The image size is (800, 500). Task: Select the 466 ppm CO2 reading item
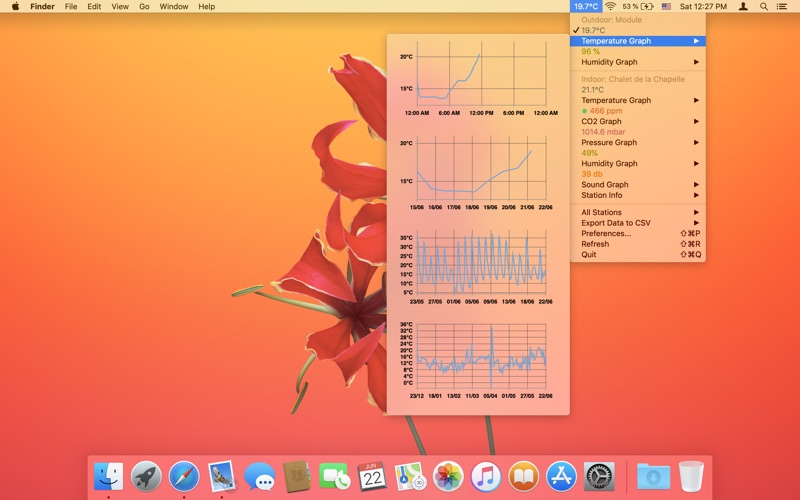pyautogui.click(x=602, y=111)
